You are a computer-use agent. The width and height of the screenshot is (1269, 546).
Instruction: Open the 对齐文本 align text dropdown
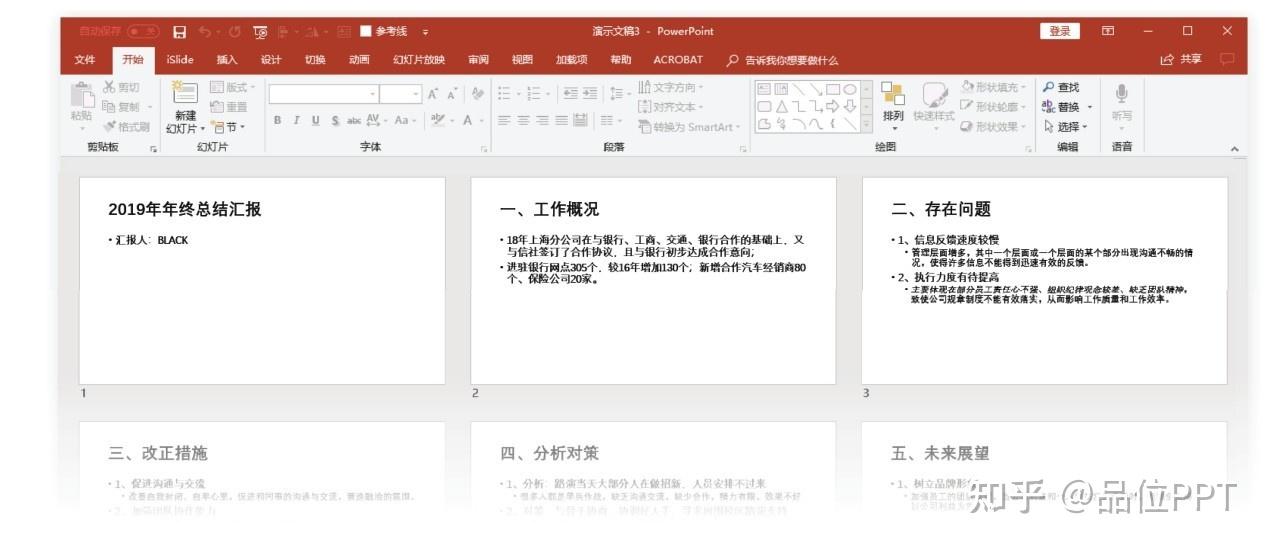(x=671, y=107)
